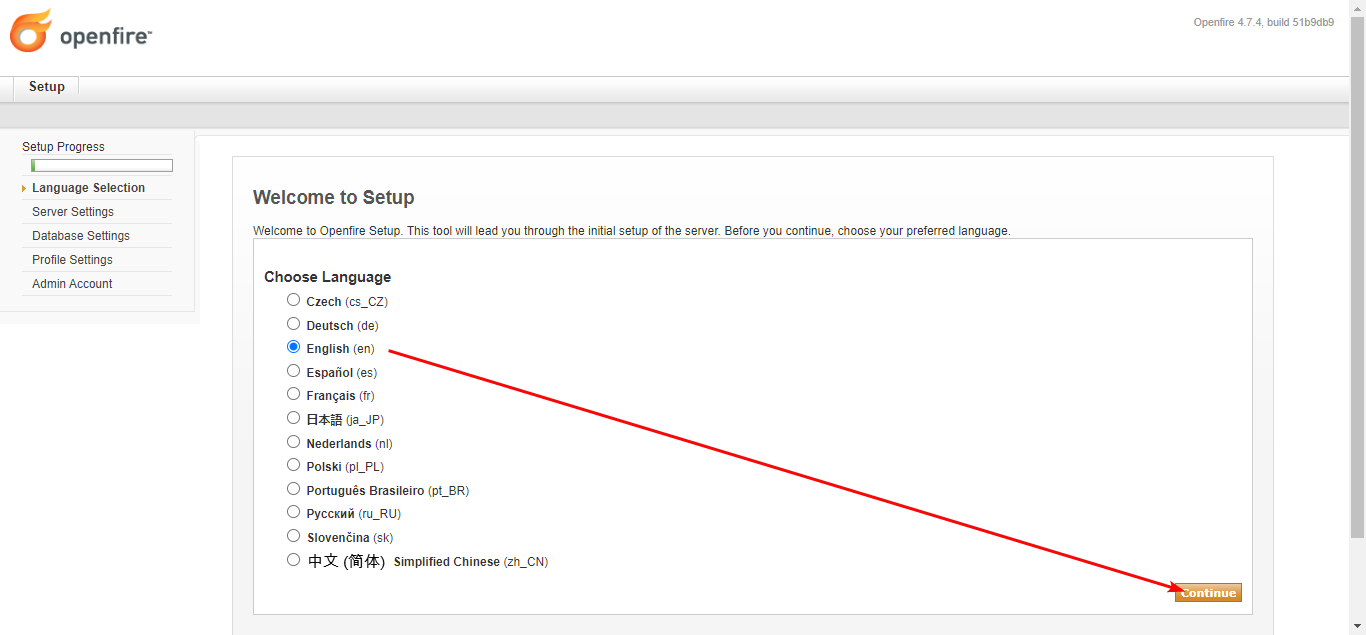Click the yellow arrow beside Language Selection
Viewport: 1366px width, 635px height.
pyautogui.click(x=24, y=188)
